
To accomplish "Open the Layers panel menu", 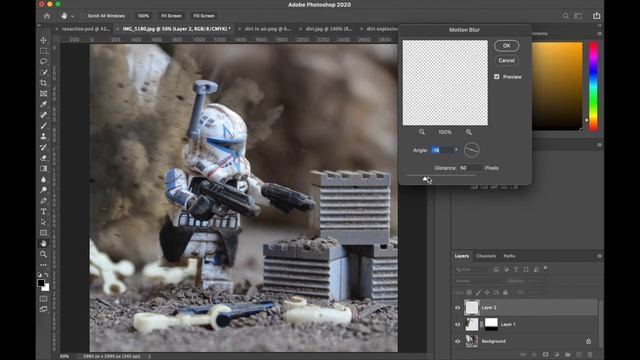I will coord(599,256).
